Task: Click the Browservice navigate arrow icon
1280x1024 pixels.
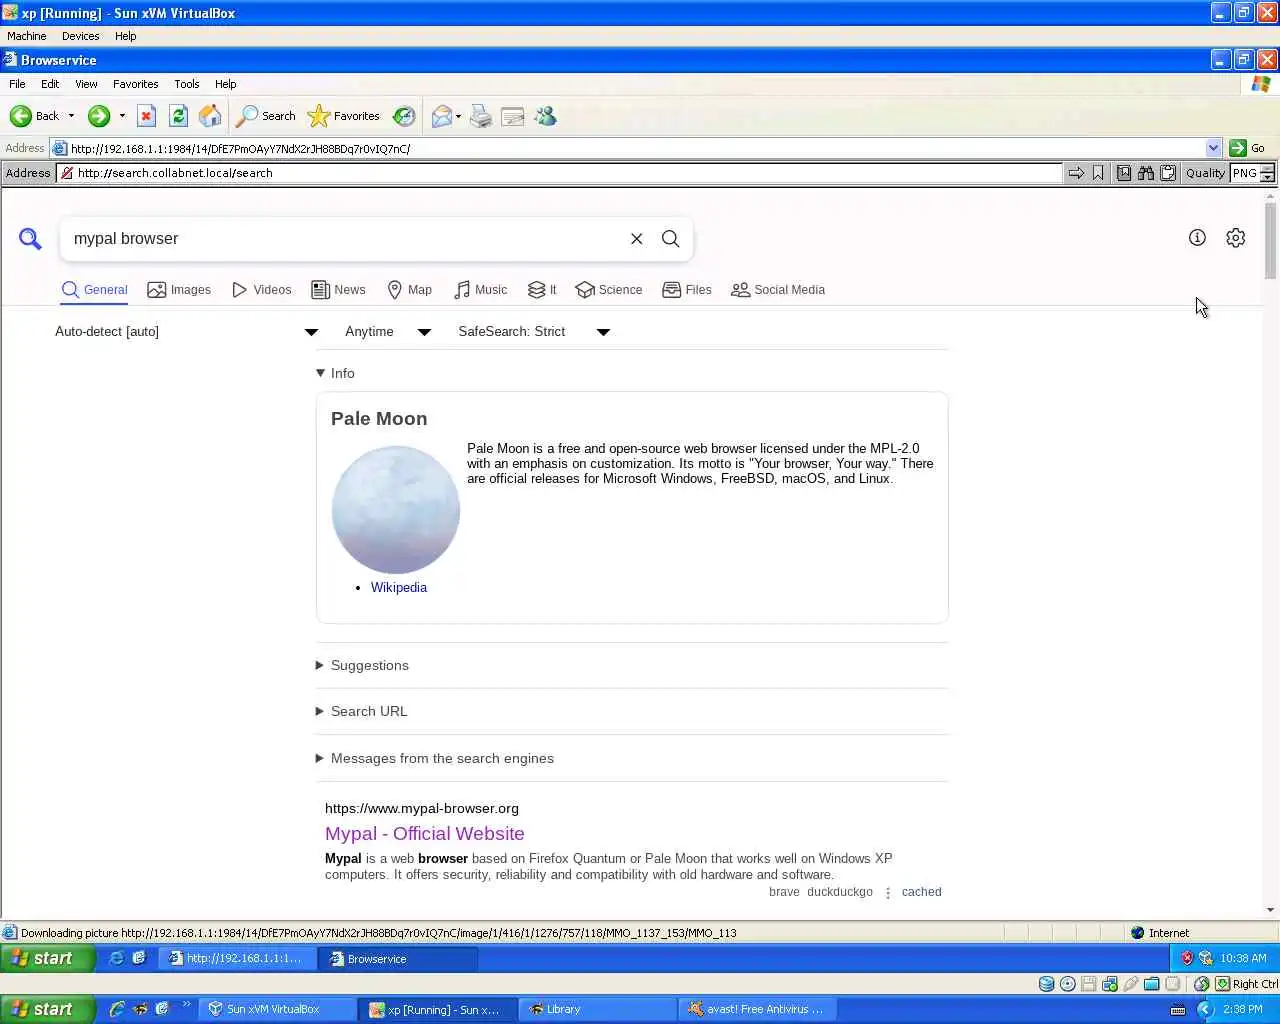Action: 1076,173
